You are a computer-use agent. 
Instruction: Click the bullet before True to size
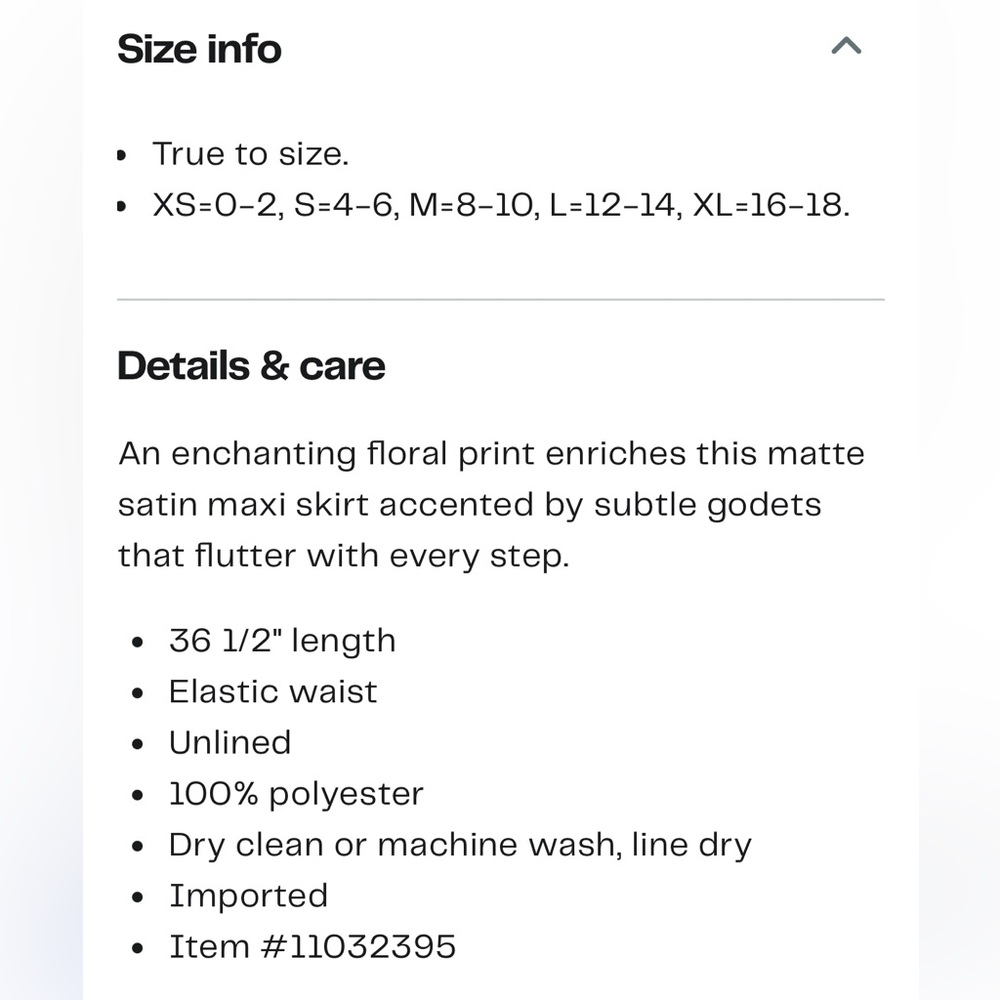tap(122, 156)
